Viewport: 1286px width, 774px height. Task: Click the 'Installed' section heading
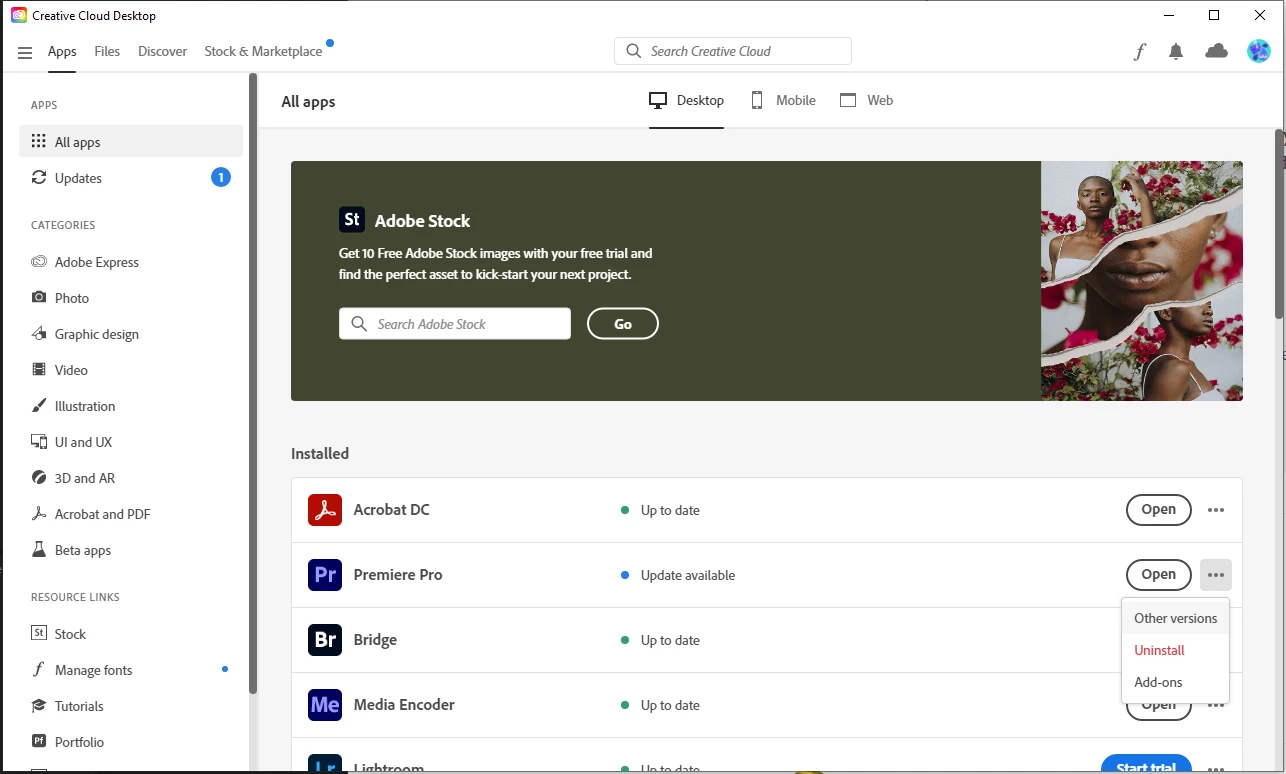pos(320,453)
